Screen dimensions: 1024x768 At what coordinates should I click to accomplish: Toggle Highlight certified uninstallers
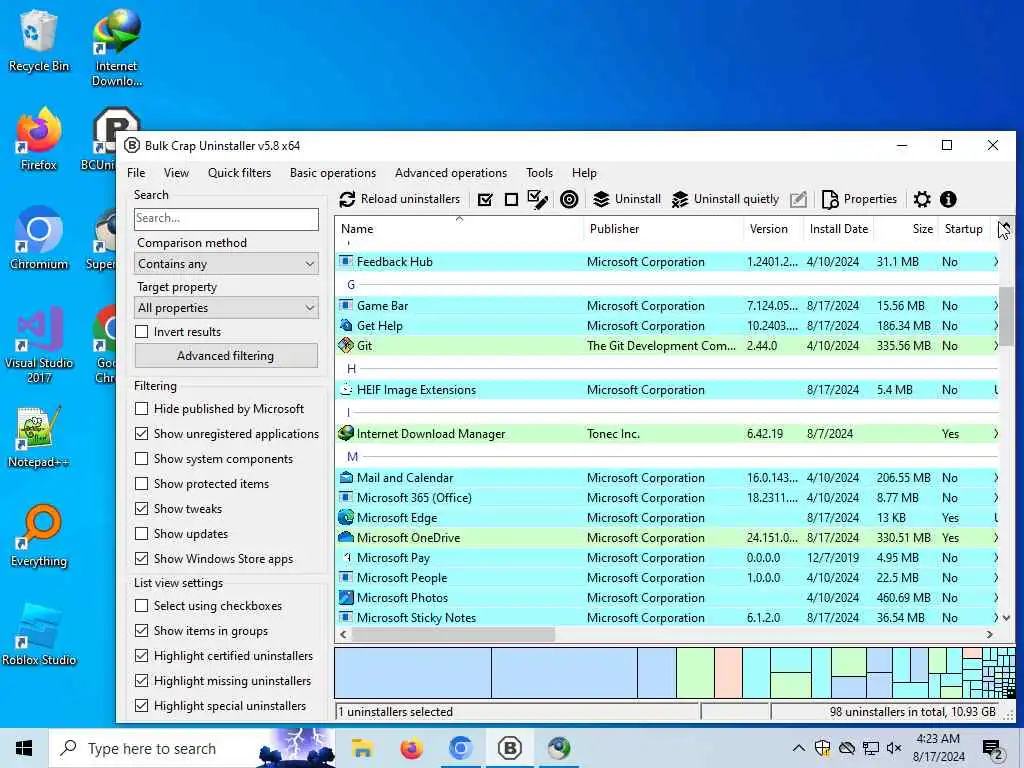coord(141,656)
